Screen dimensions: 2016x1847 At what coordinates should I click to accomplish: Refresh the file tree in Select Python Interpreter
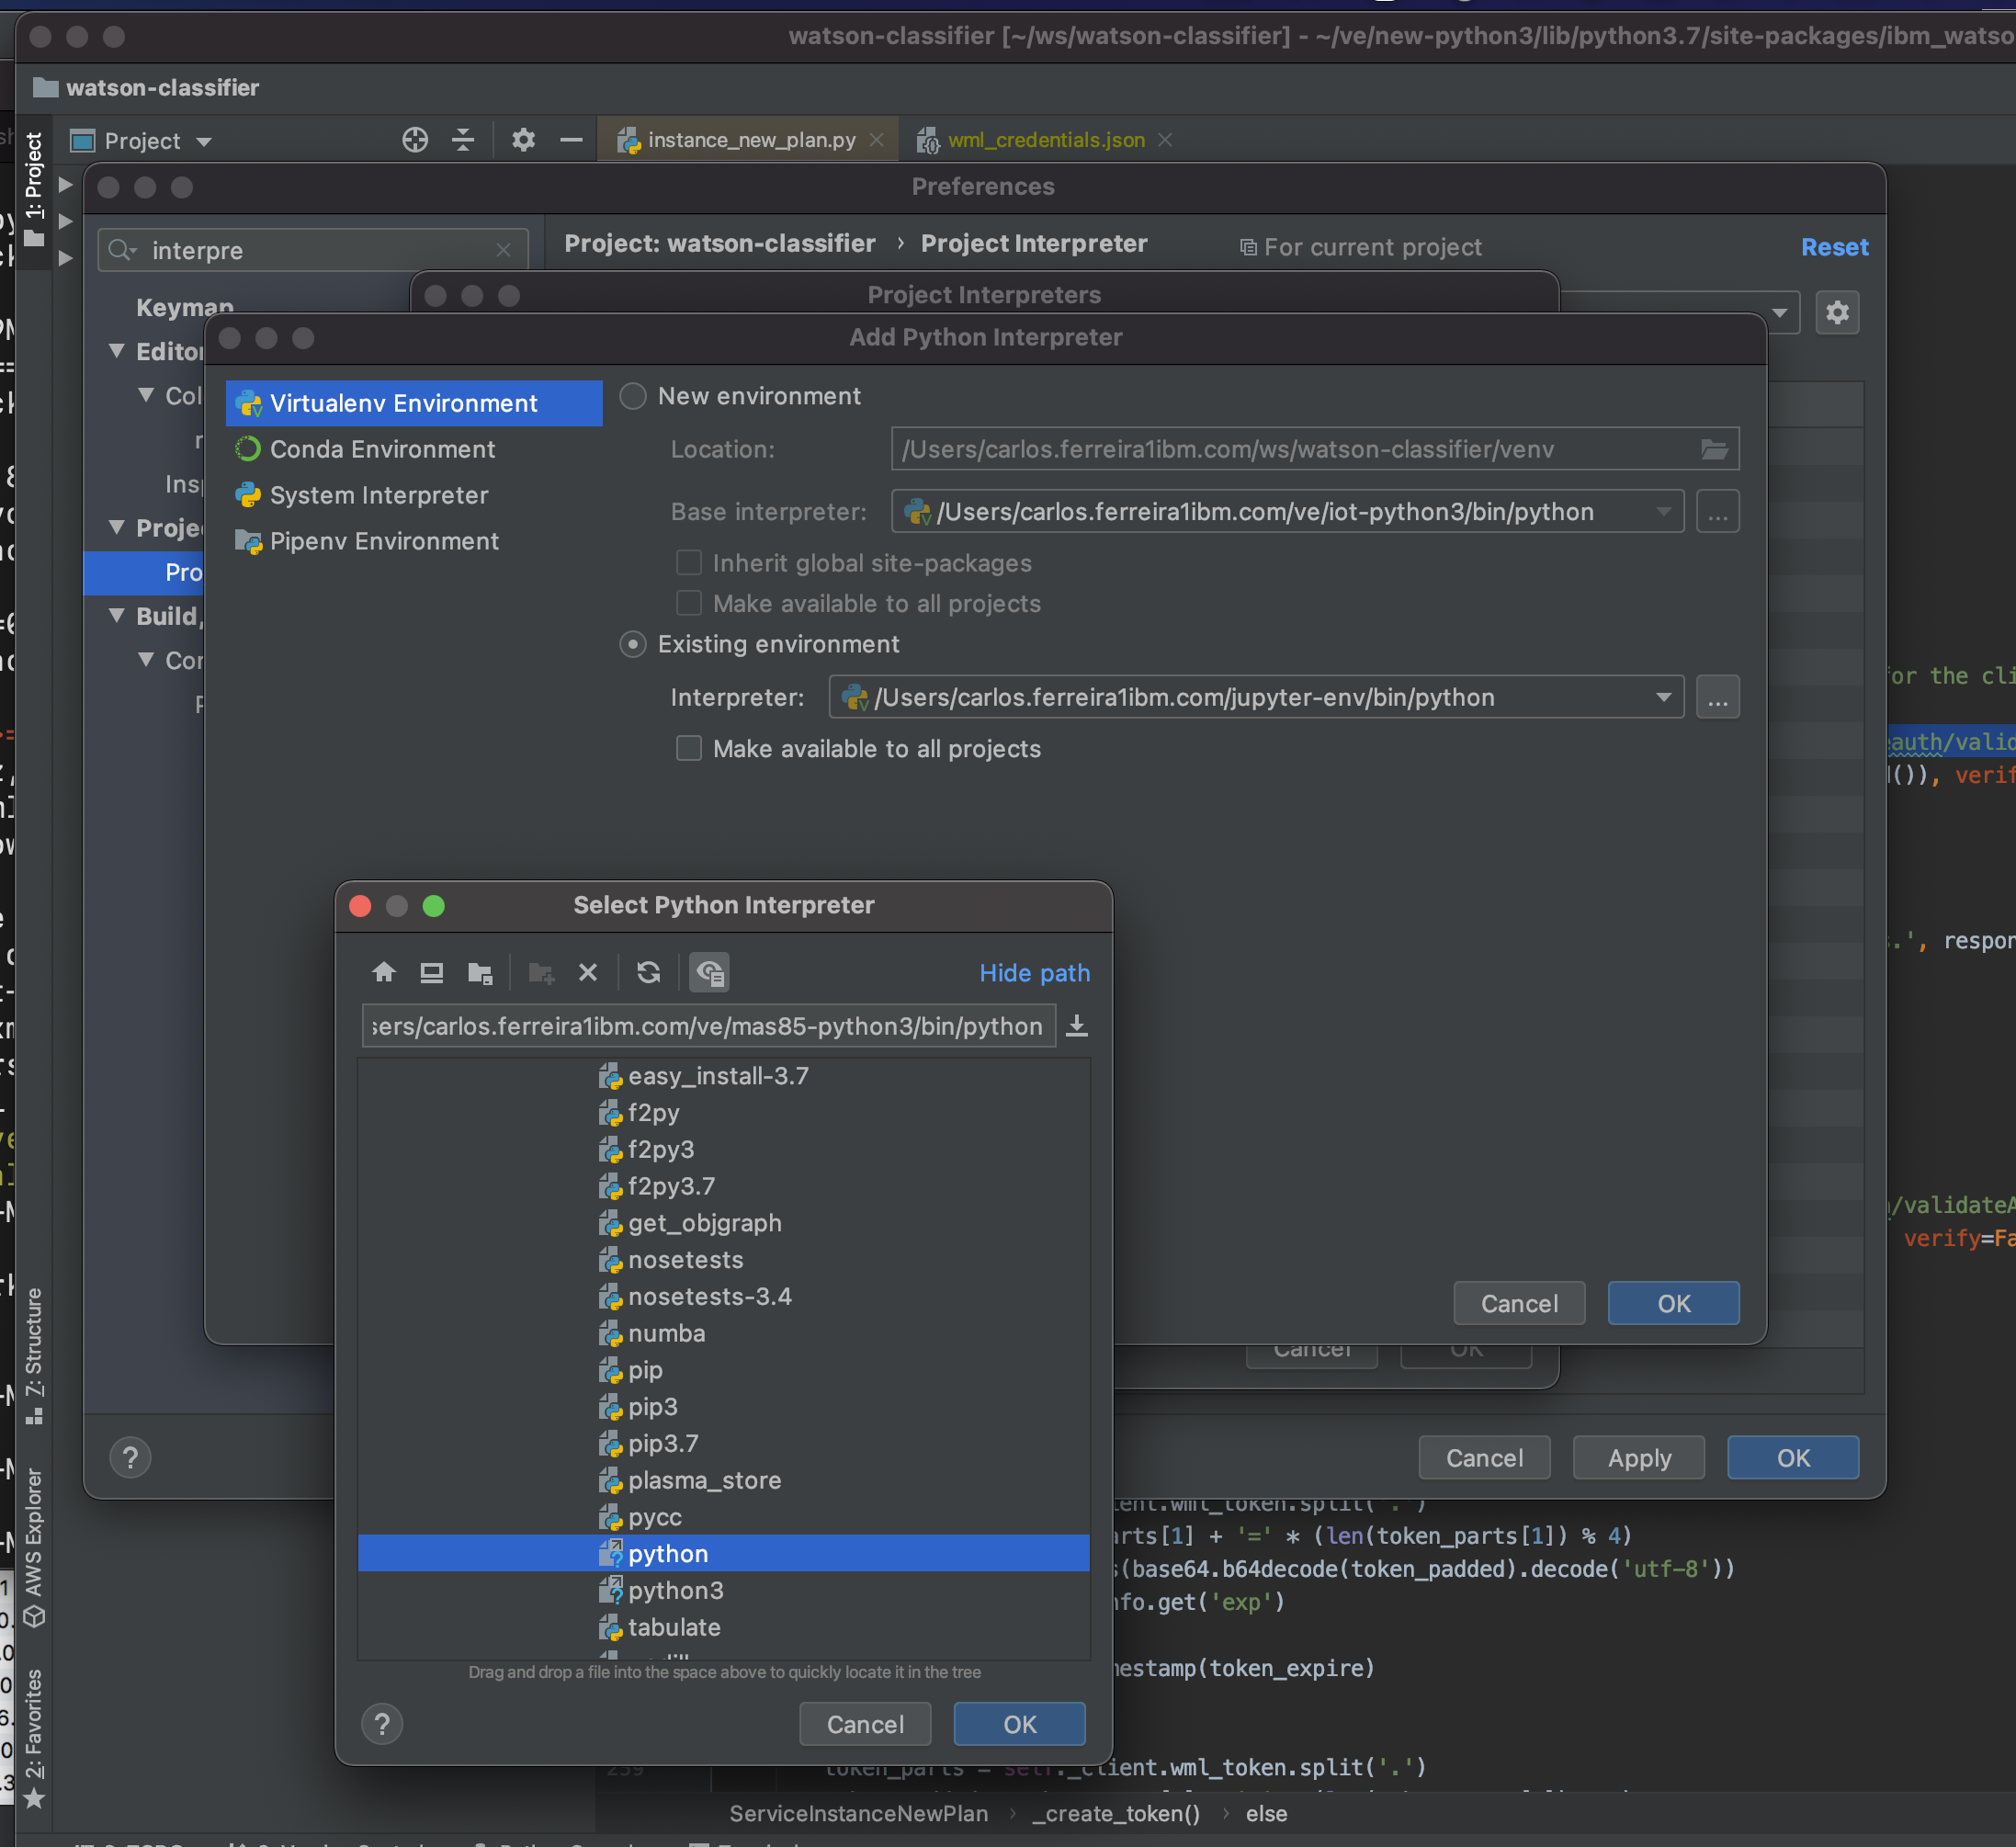648,972
